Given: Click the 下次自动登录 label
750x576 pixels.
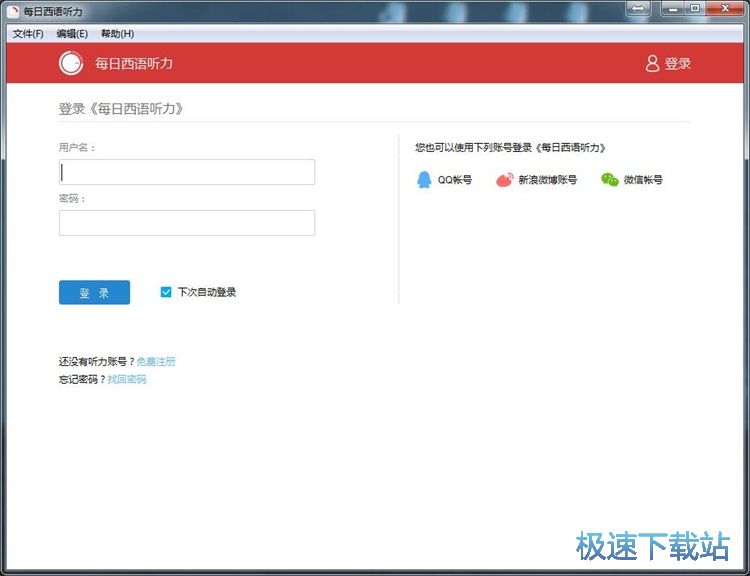Looking at the screenshot, I should click(x=207, y=292).
